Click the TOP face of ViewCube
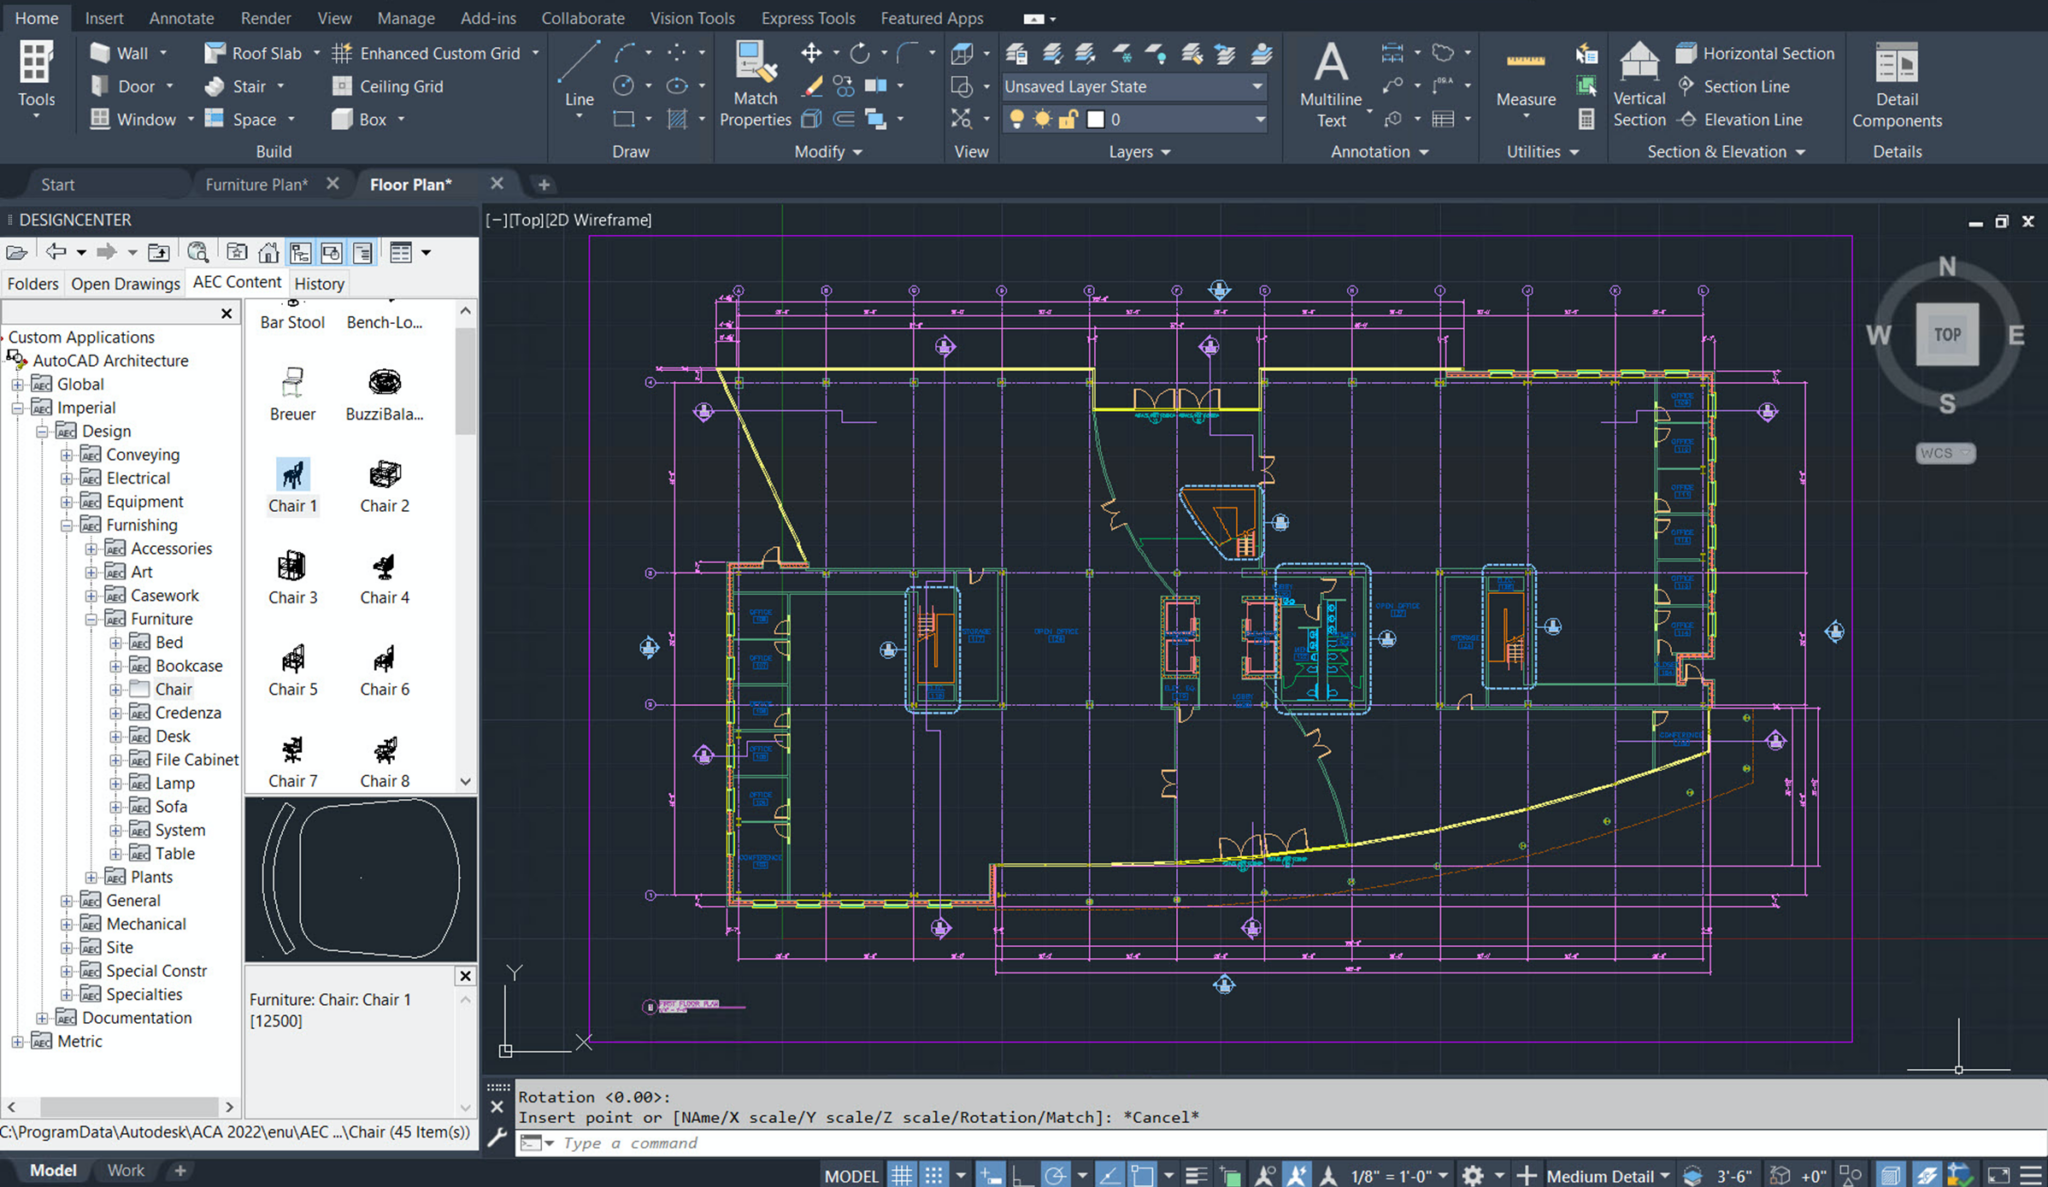 (1946, 335)
